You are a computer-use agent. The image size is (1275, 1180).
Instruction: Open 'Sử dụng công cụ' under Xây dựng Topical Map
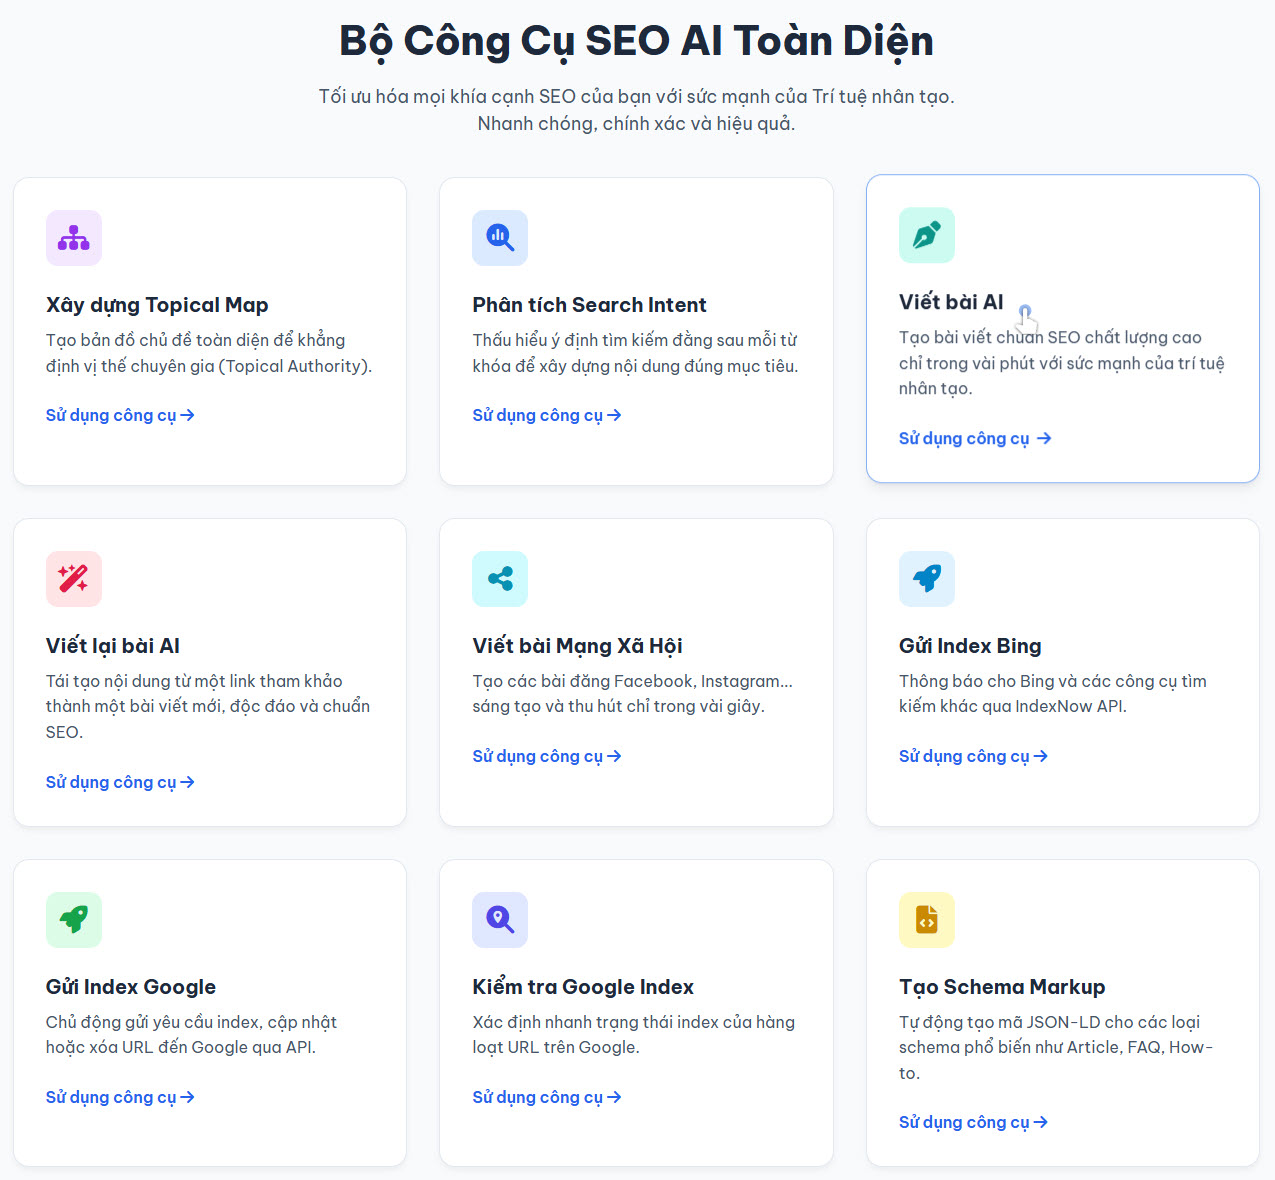click(x=120, y=415)
